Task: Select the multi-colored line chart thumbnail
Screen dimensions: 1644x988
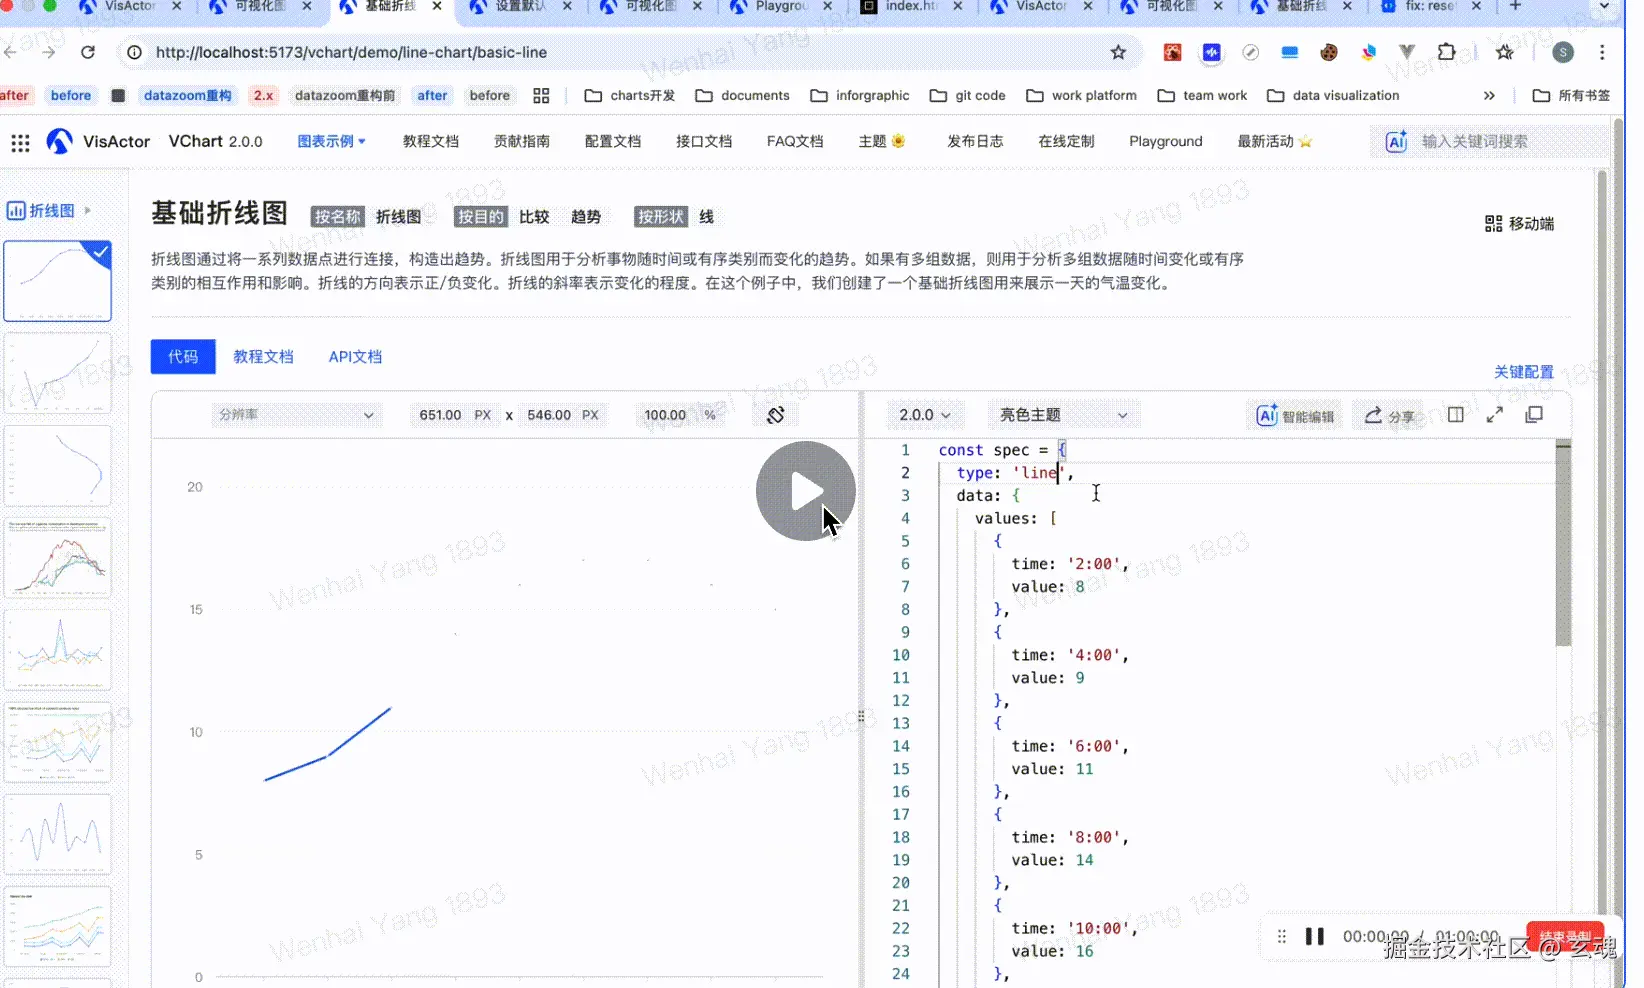Action: (58, 557)
